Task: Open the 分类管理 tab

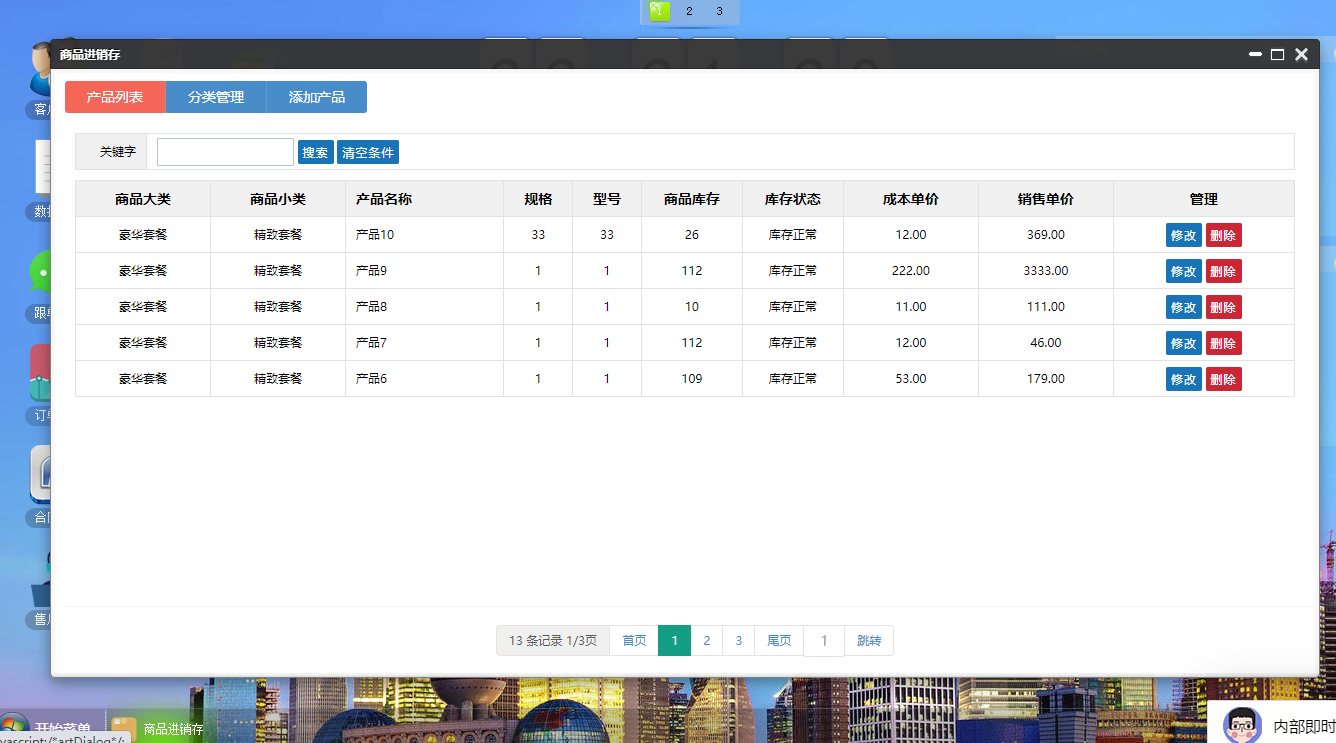Action: pyautogui.click(x=216, y=97)
